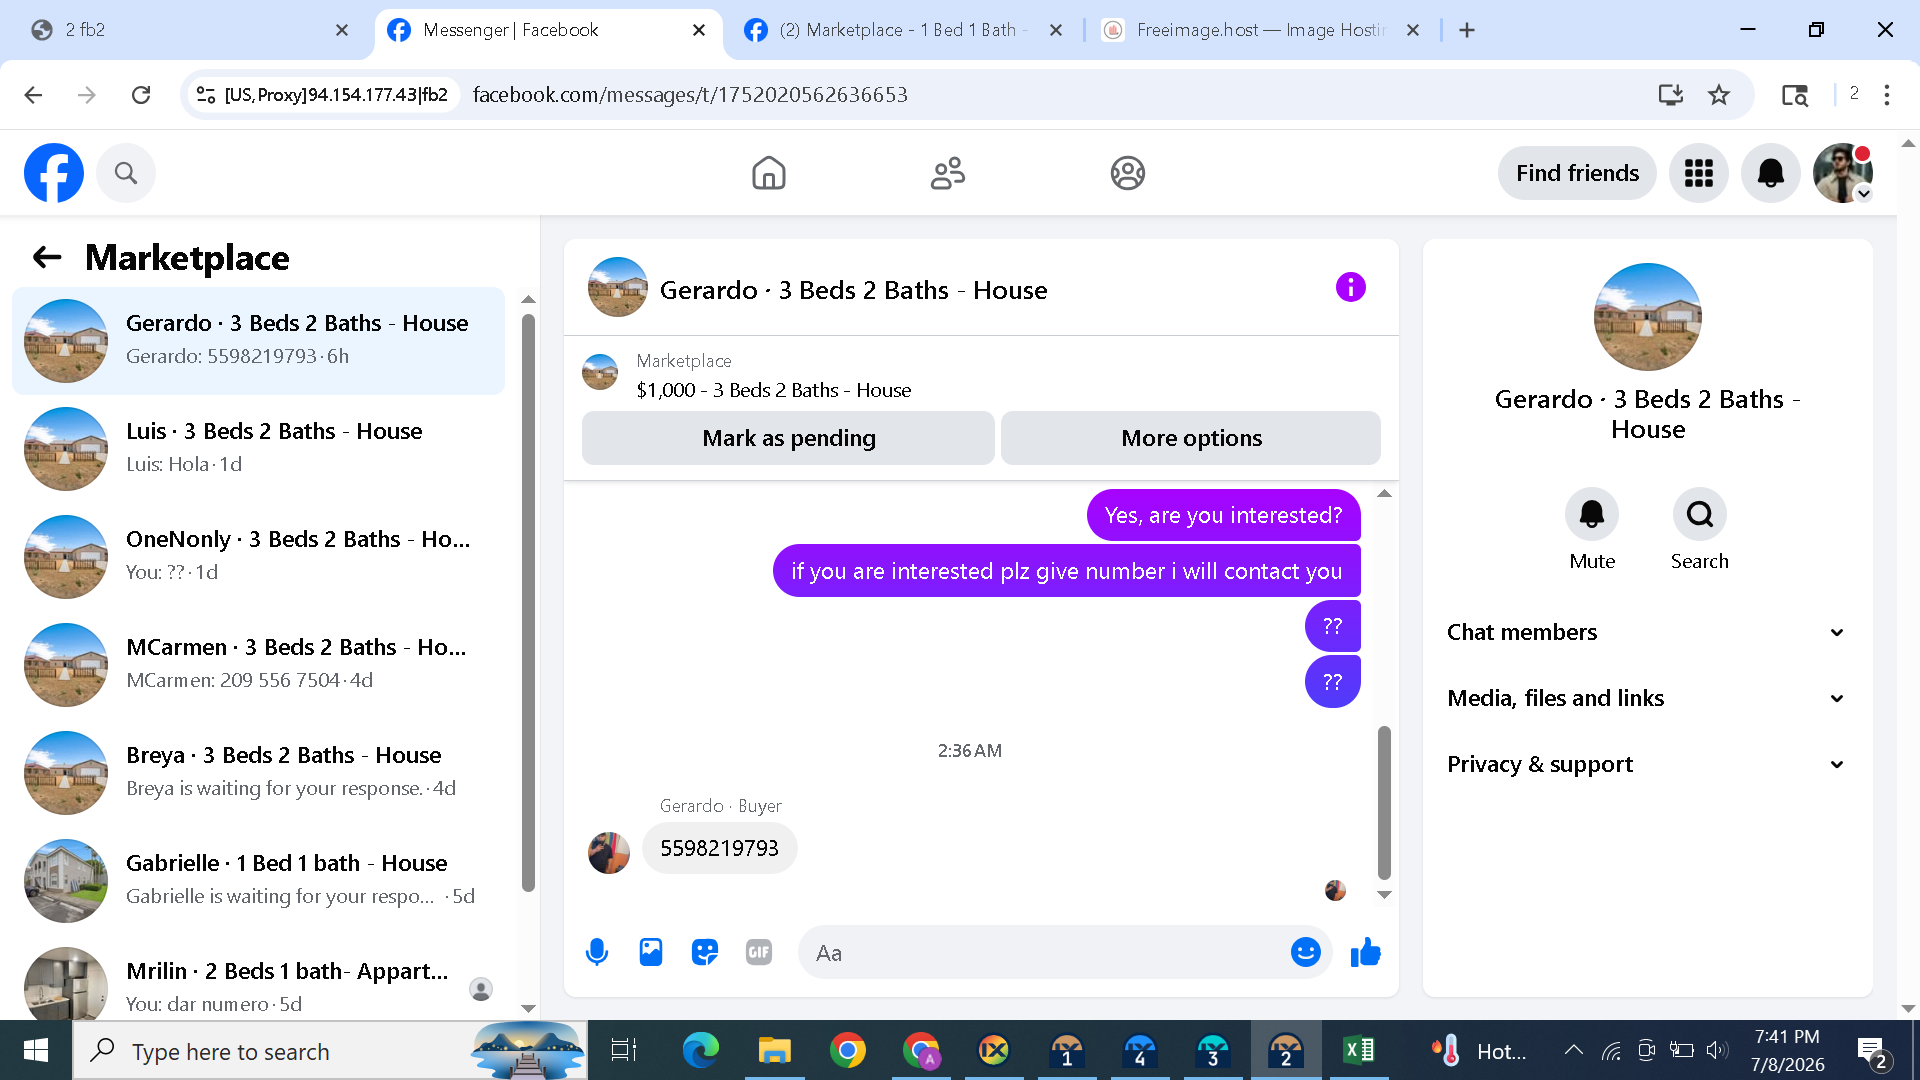
Task: Go to the Home feed icon
Action: (x=769, y=173)
